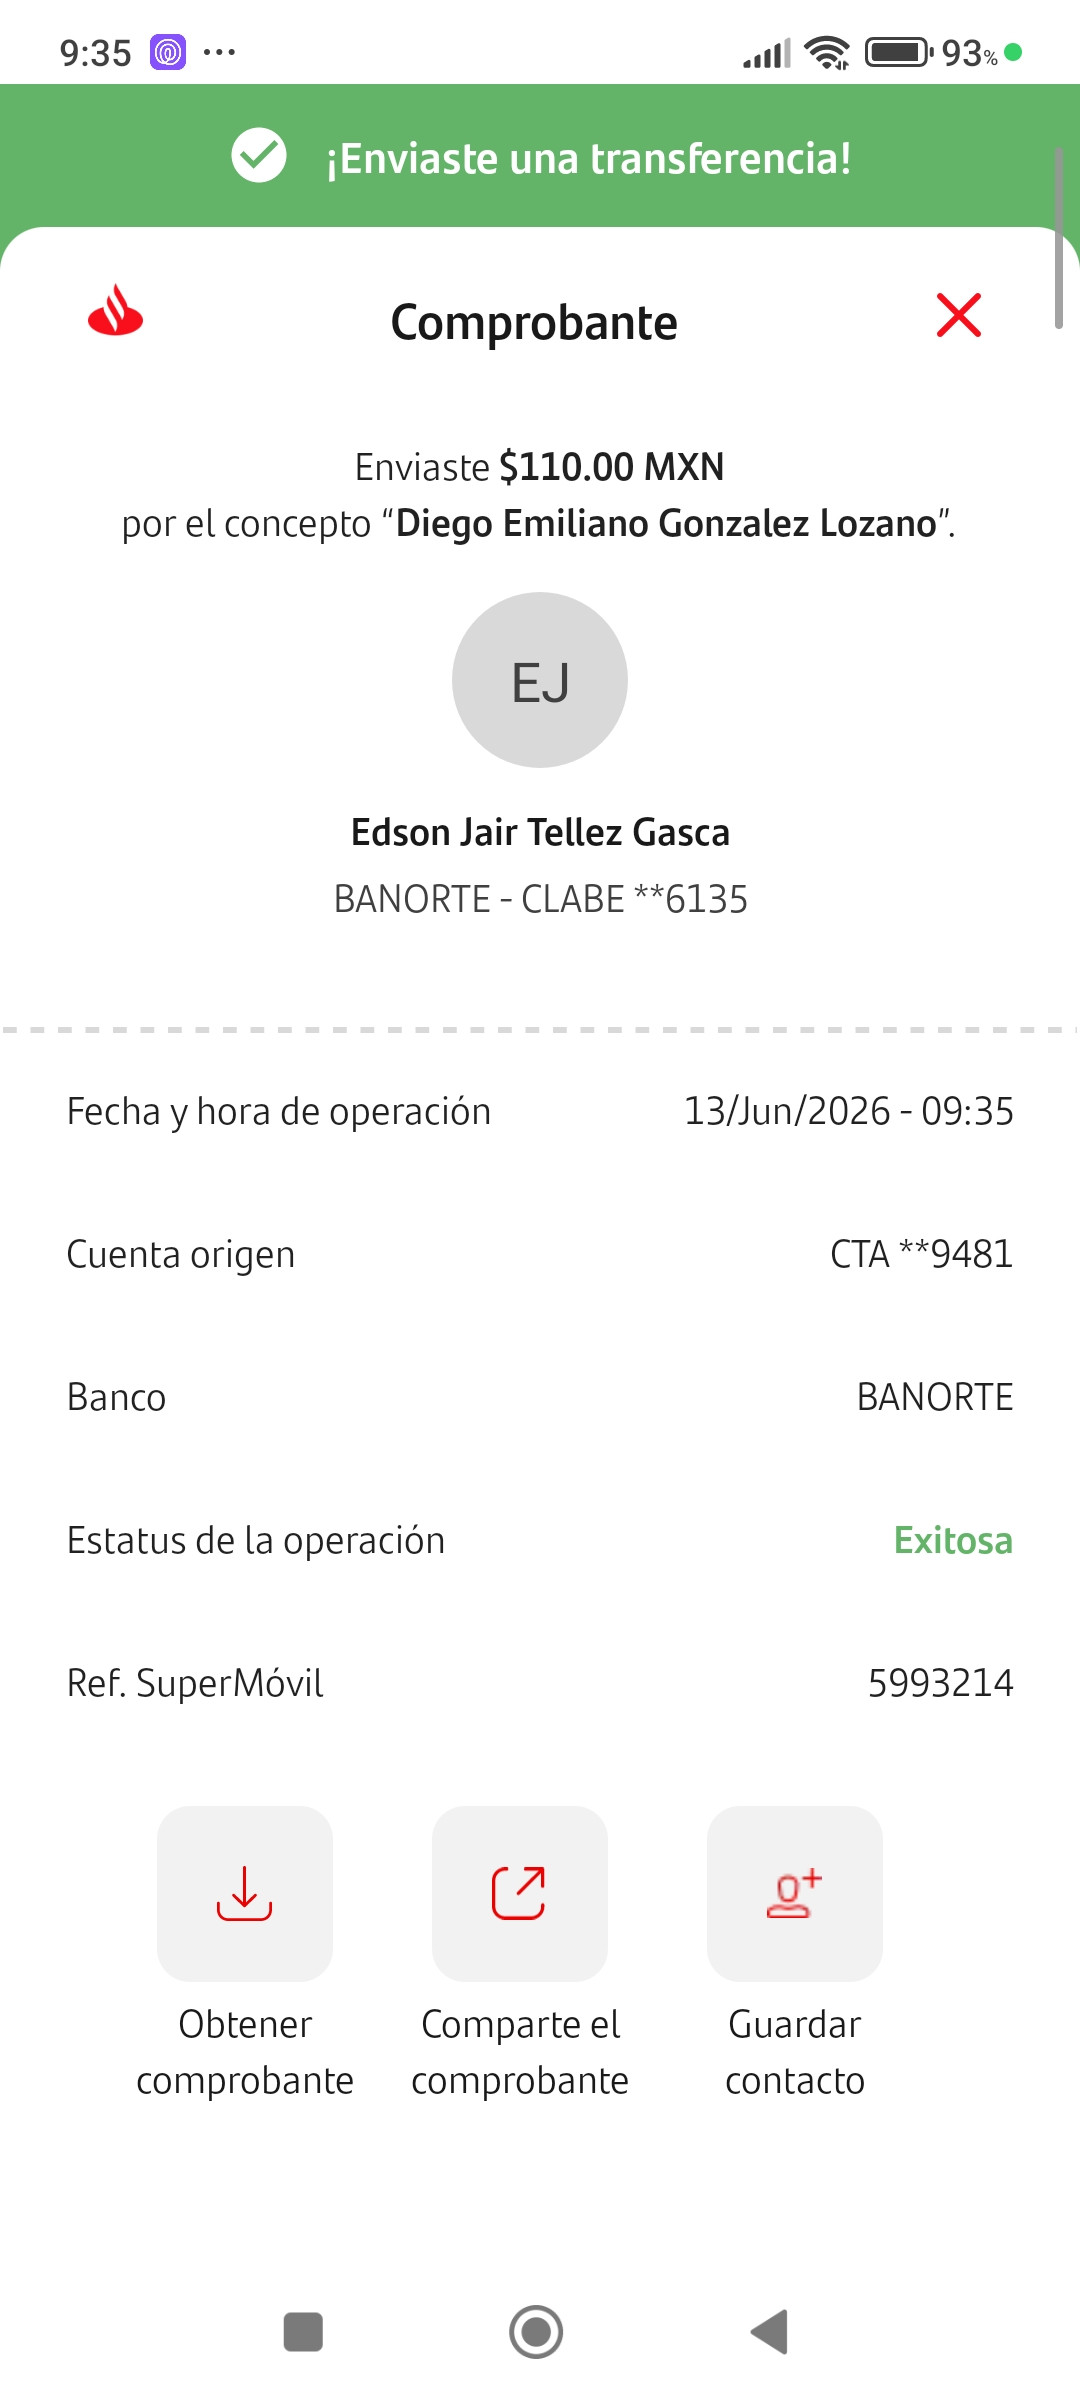Tap the Wi-Fi status bar icon
The image size is (1080, 2400).
coord(827,52)
